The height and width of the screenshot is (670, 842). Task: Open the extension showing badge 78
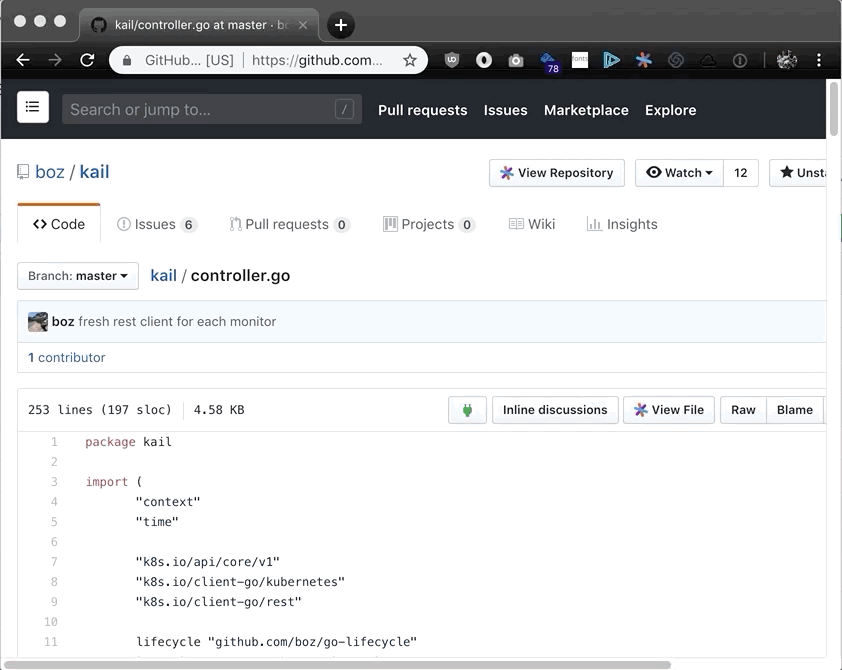(549, 62)
